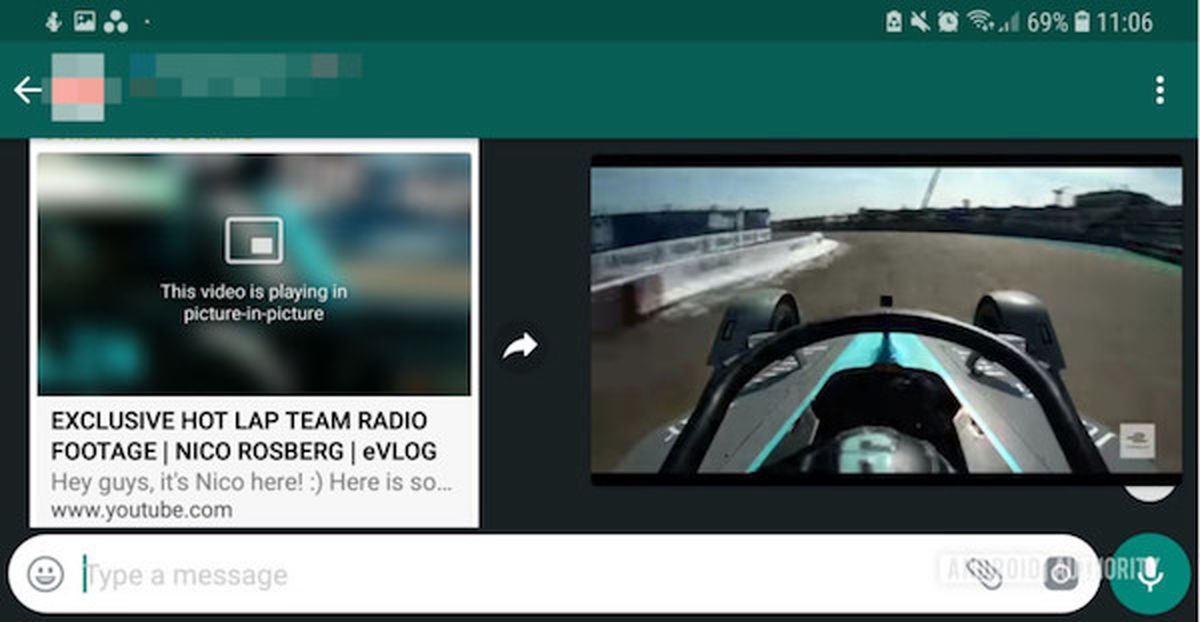Screen dimensions: 1200x622
Task: Tap the green microphone voice message button
Action: click(1149, 574)
